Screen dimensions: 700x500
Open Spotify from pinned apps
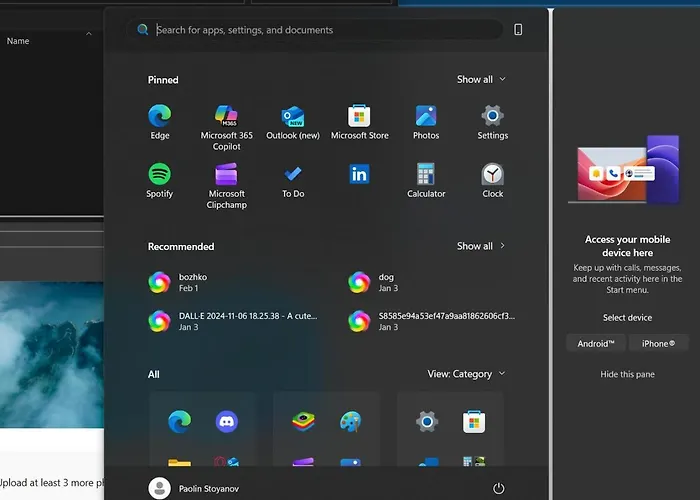160,175
